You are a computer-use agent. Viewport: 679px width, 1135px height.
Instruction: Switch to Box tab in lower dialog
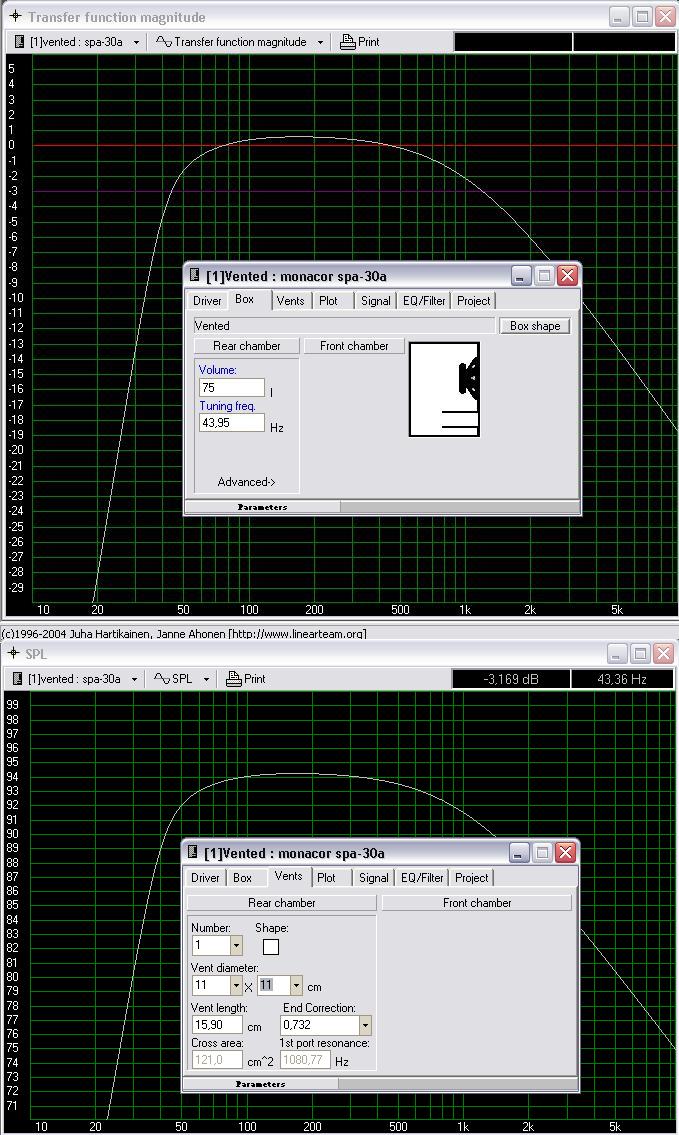pyautogui.click(x=242, y=877)
